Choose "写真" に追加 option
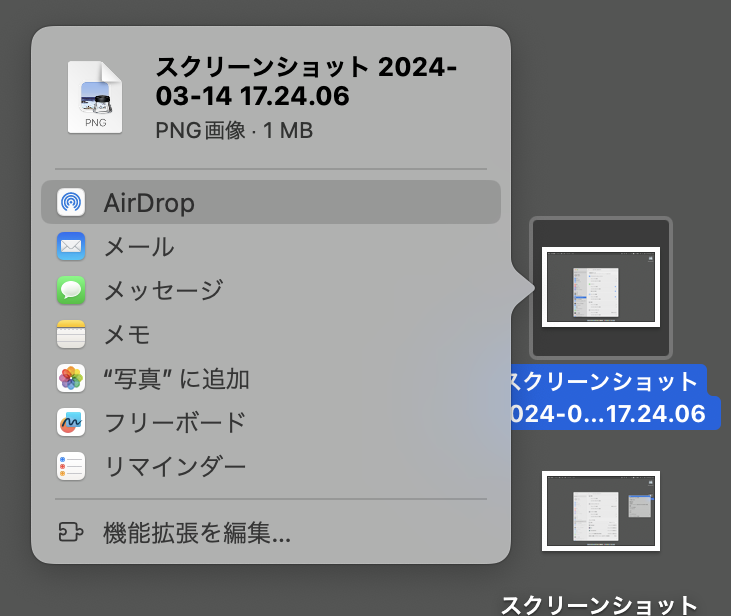The image size is (731, 616). [x=271, y=378]
